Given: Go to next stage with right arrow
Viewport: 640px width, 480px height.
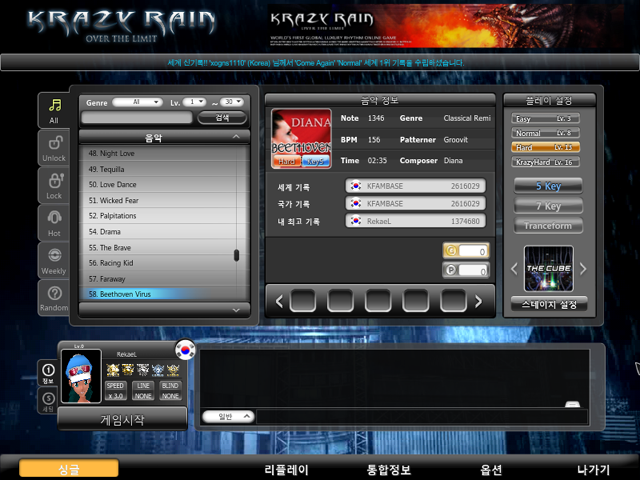Looking at the screenshot, I should coord(583,269).
